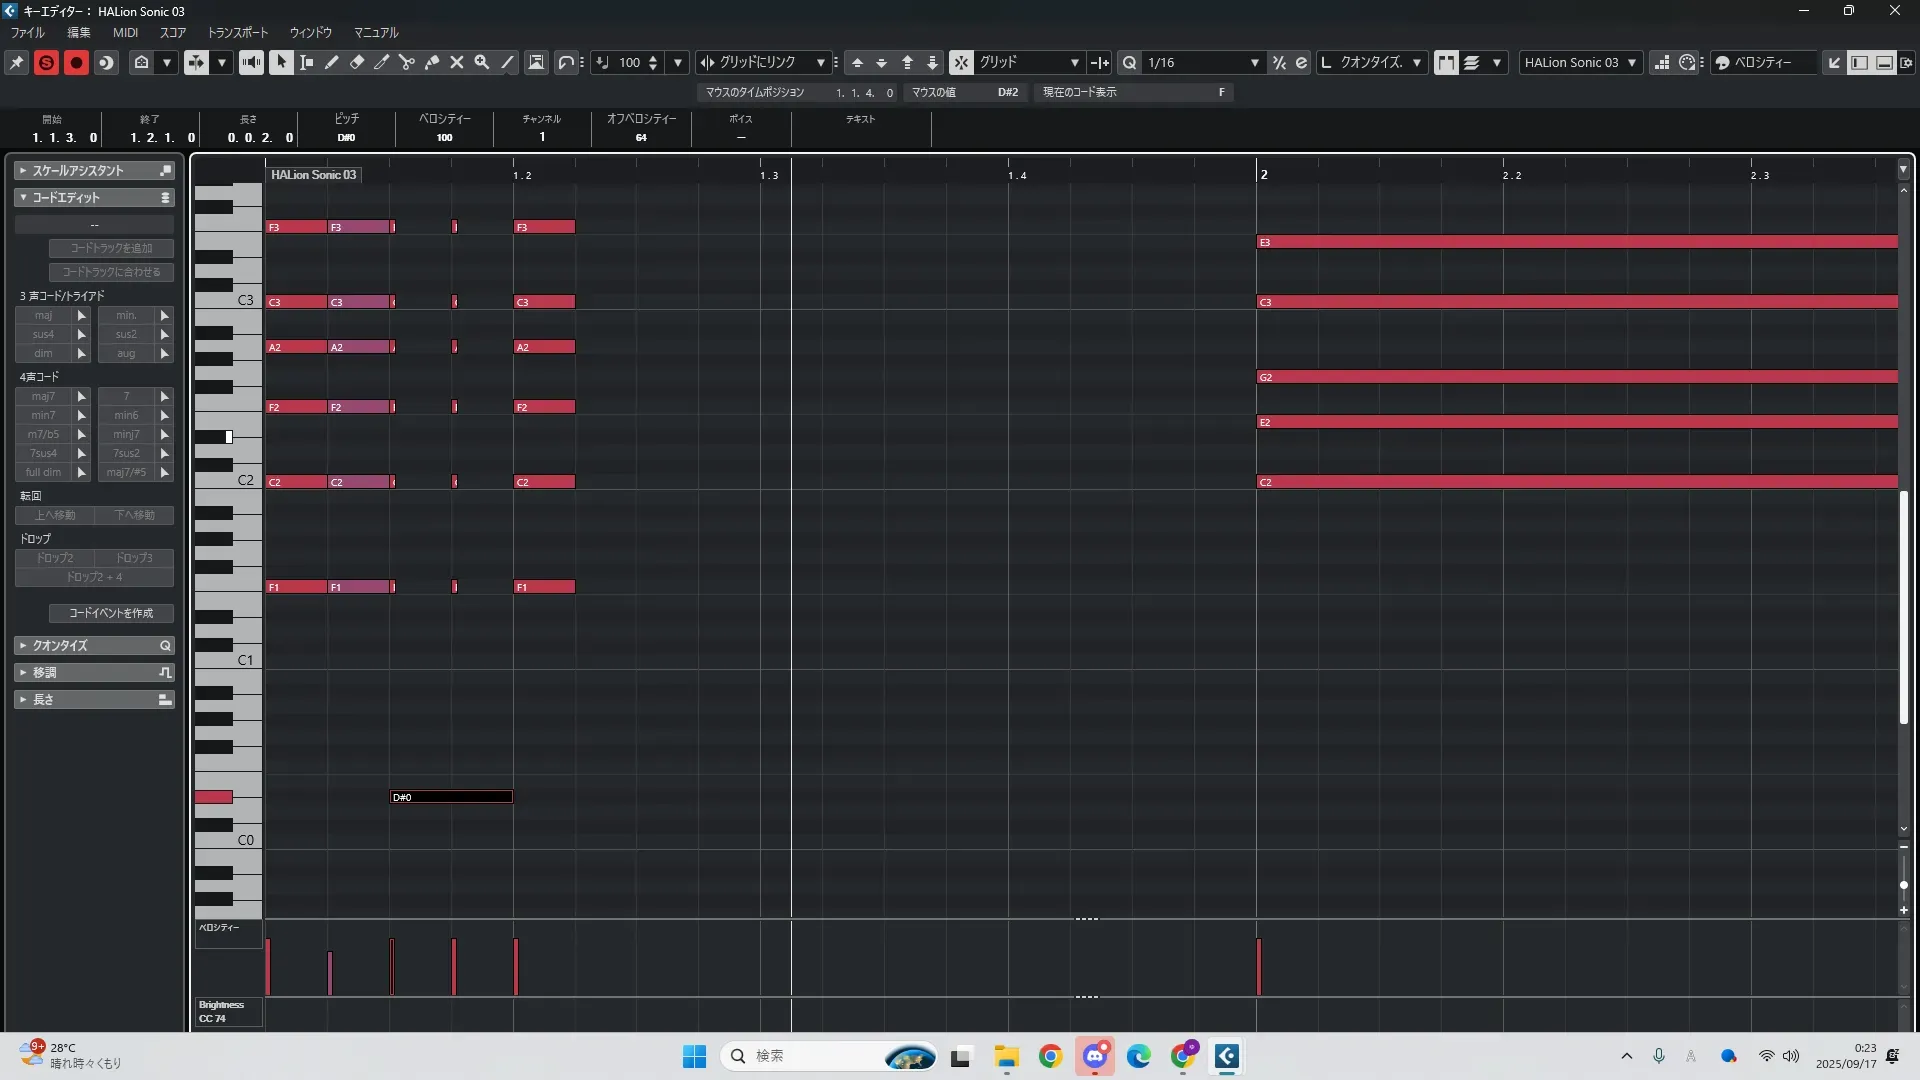Select the Object Selection arrow tool

click(281, 62)
